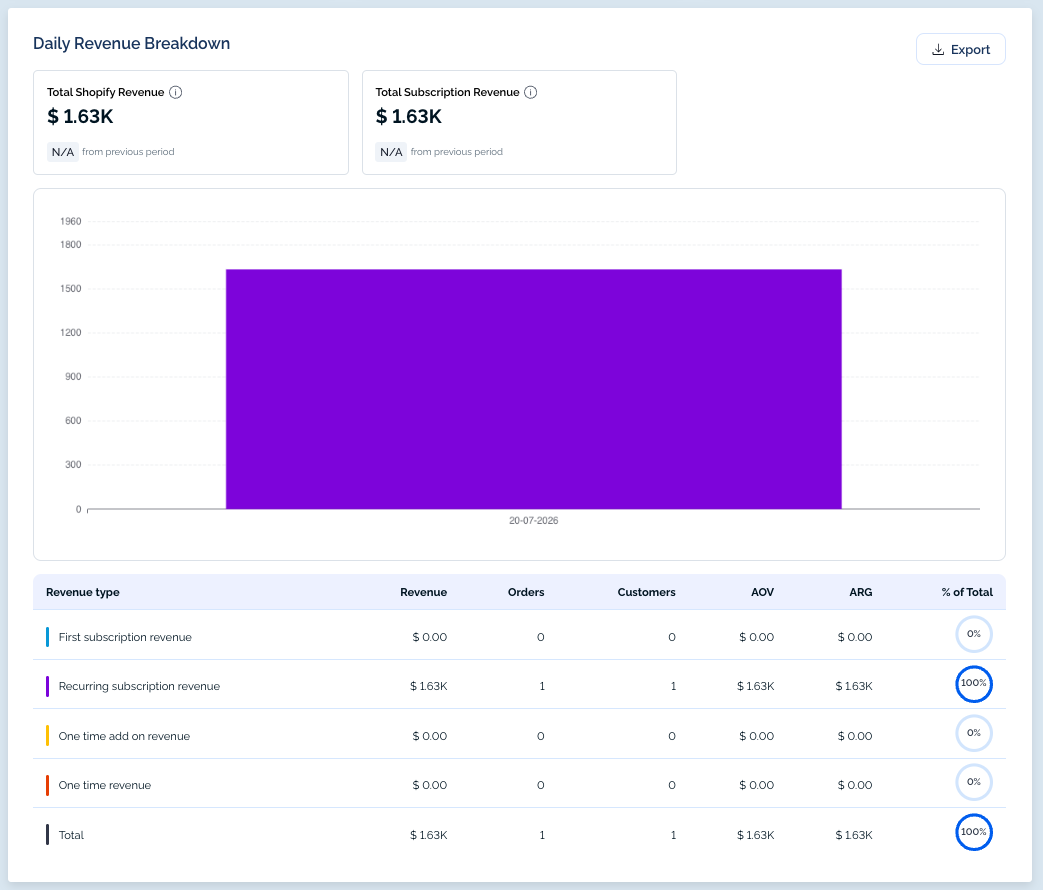Click the 0% ring in One time add on row
This screenshot has height=890, width=1043.
[974, 733]
